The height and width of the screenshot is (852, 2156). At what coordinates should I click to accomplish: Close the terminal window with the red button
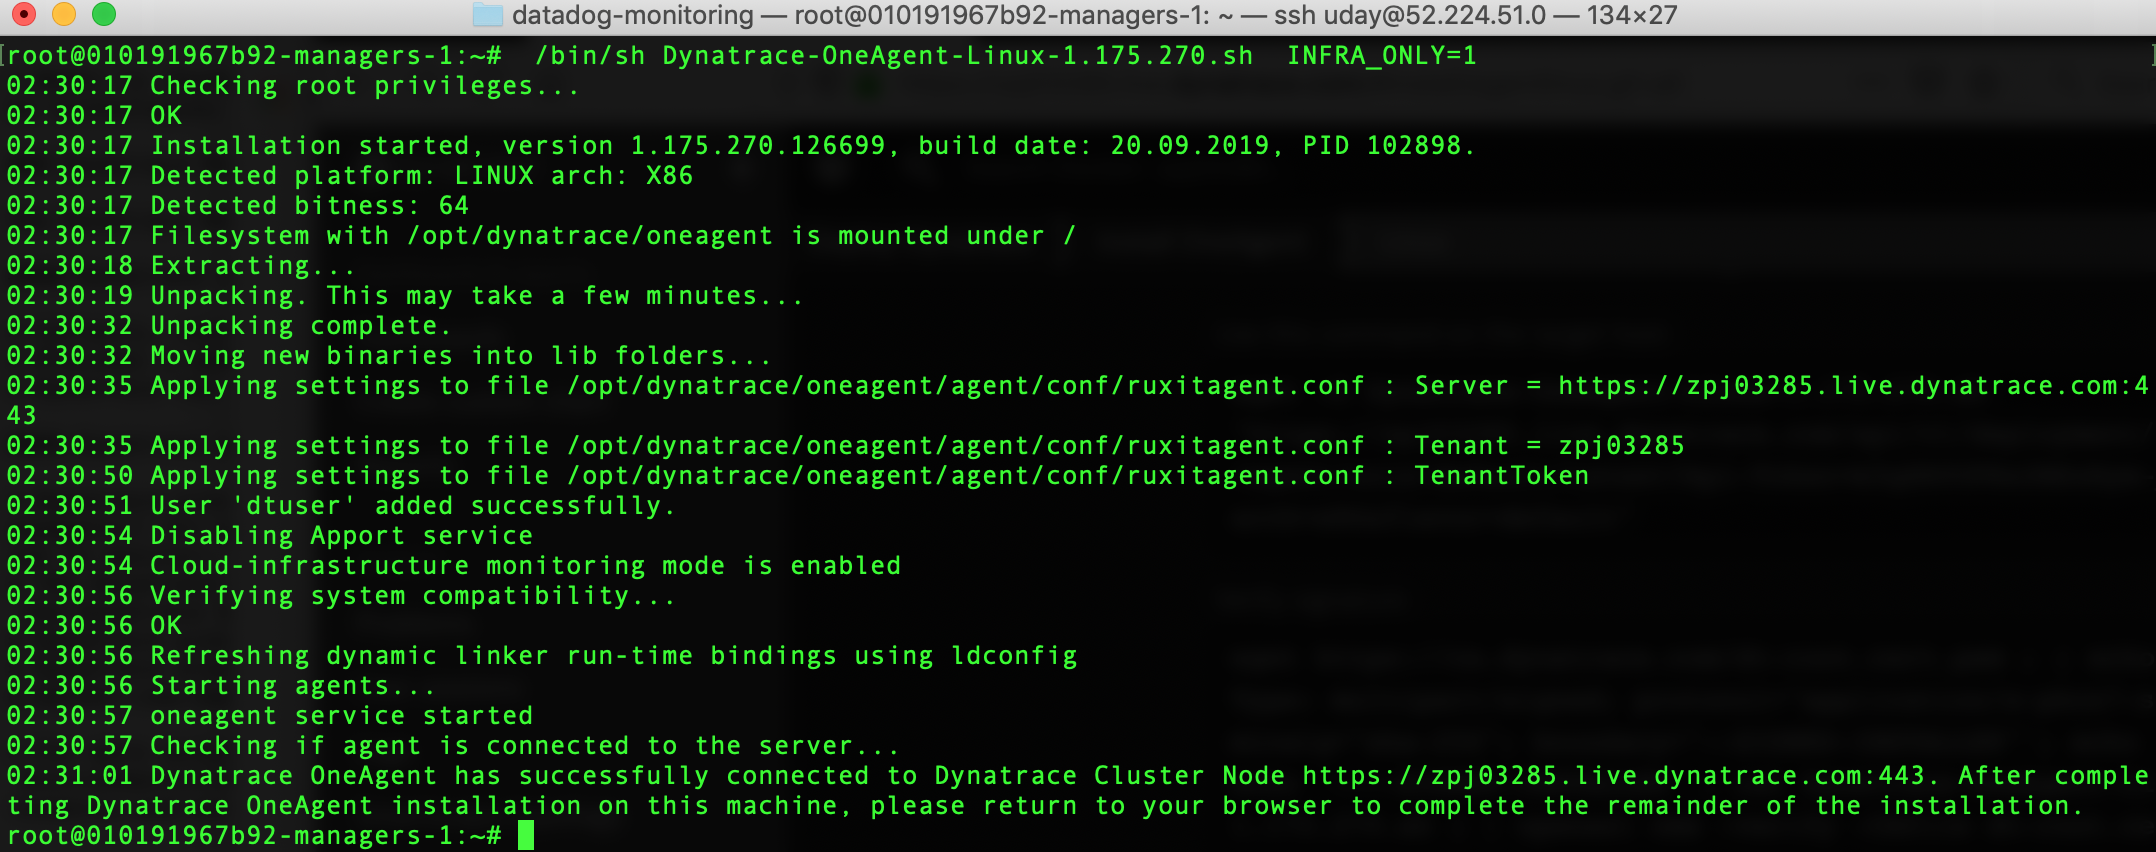pyautogui.click(x=24, y=14)
